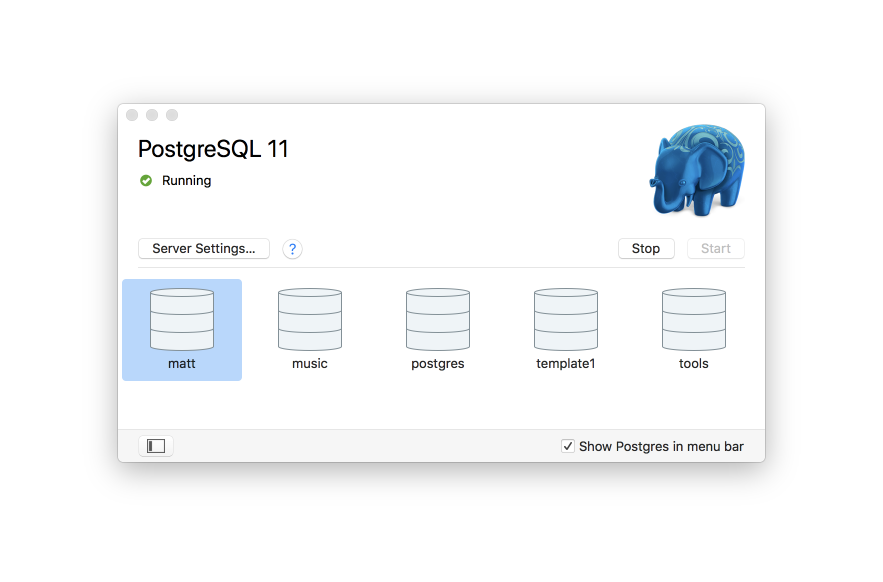The image size is (883, 582).
Task: Click the green Running status indicator
Action: (144, 181)
